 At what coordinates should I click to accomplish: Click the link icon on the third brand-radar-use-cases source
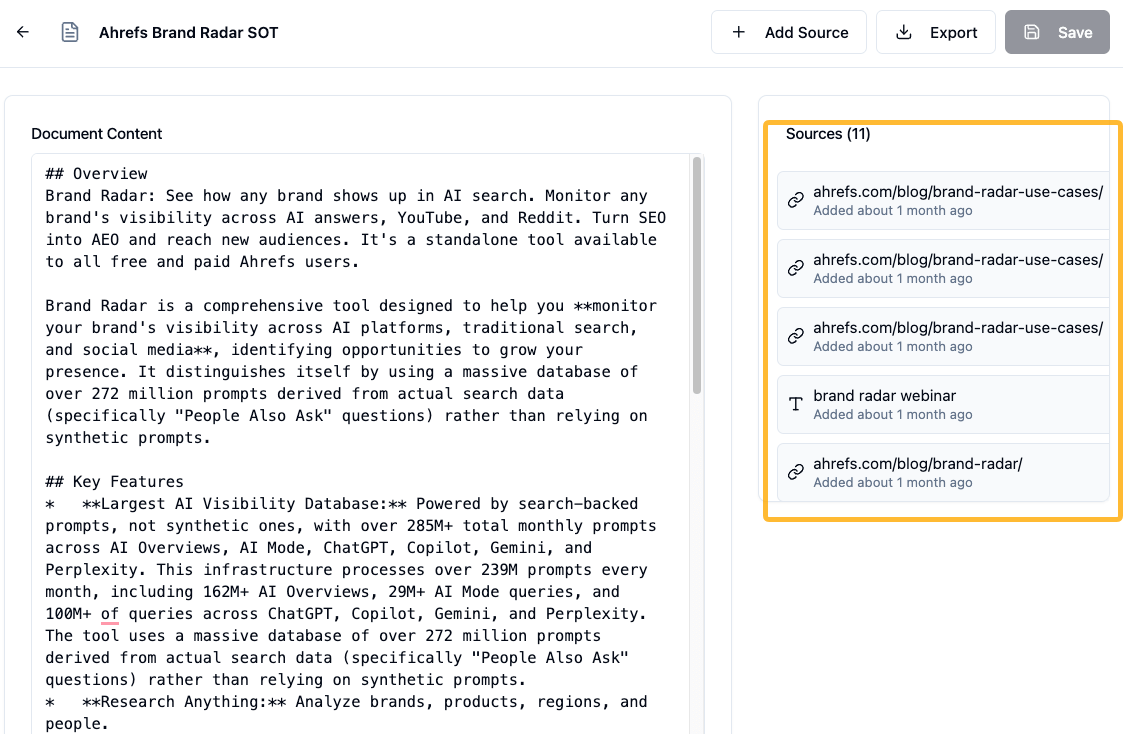[795, 336]
